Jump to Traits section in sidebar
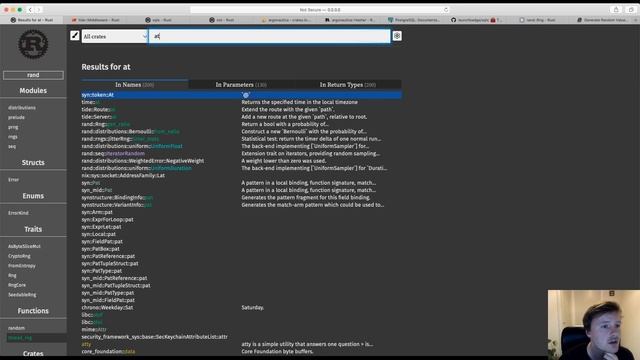 [33, 229]
